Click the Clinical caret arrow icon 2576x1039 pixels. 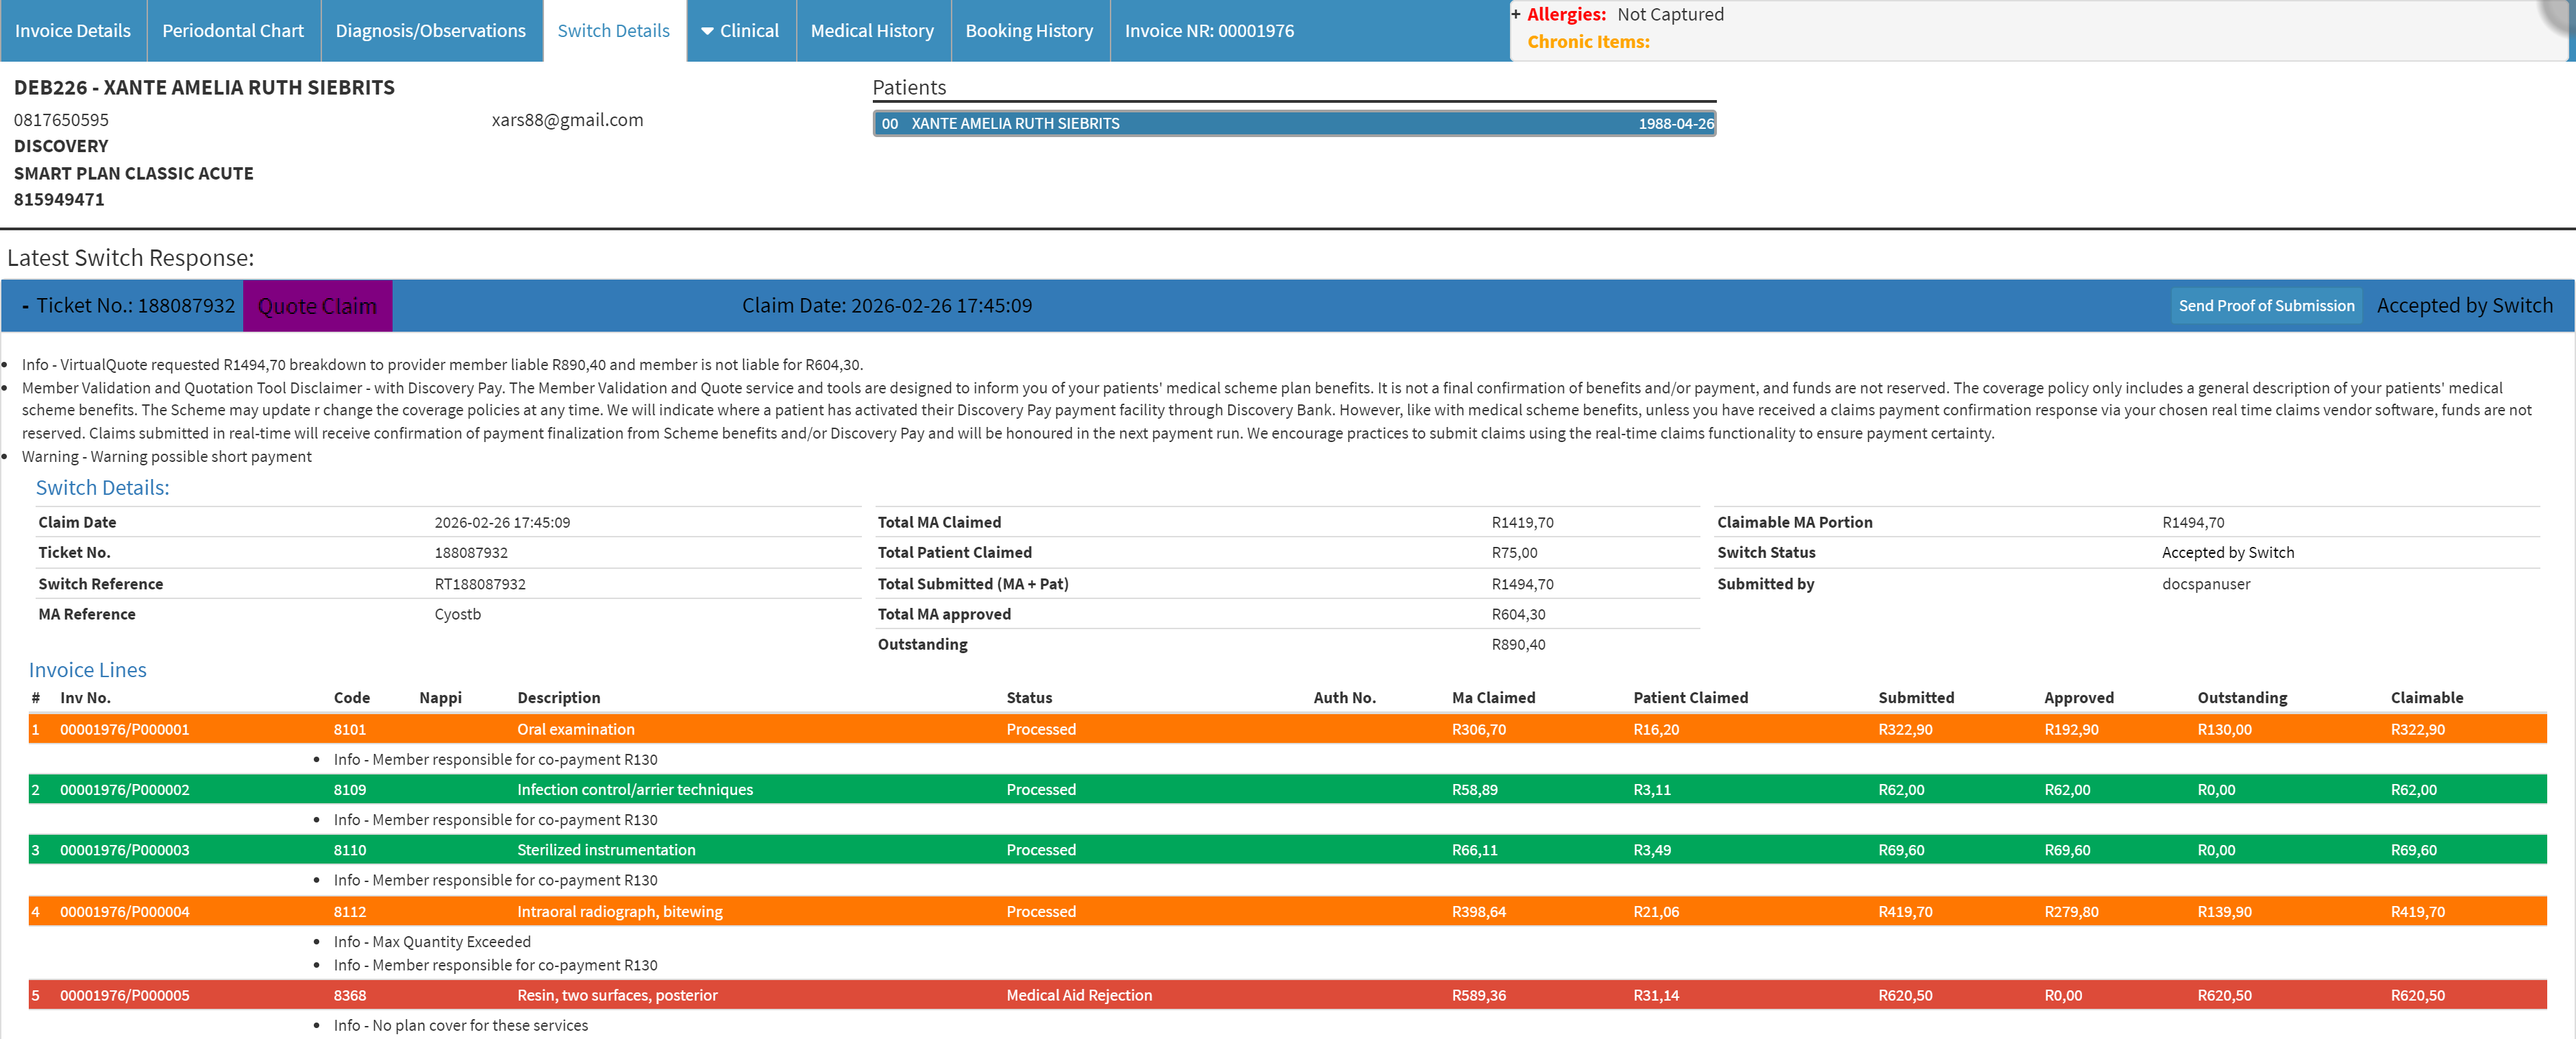(x=707, y=32)
